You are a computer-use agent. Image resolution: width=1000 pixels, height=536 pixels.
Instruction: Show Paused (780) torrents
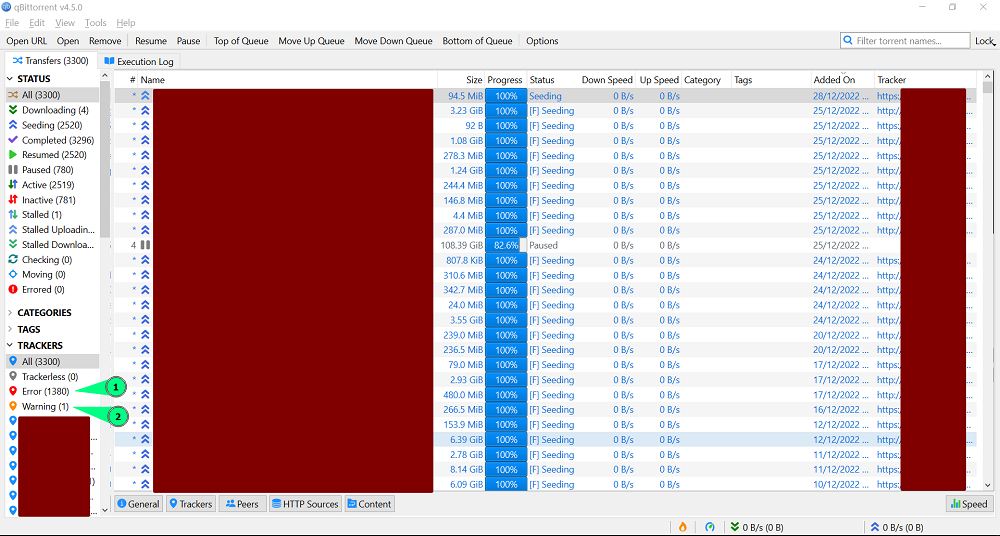(40, 170)
